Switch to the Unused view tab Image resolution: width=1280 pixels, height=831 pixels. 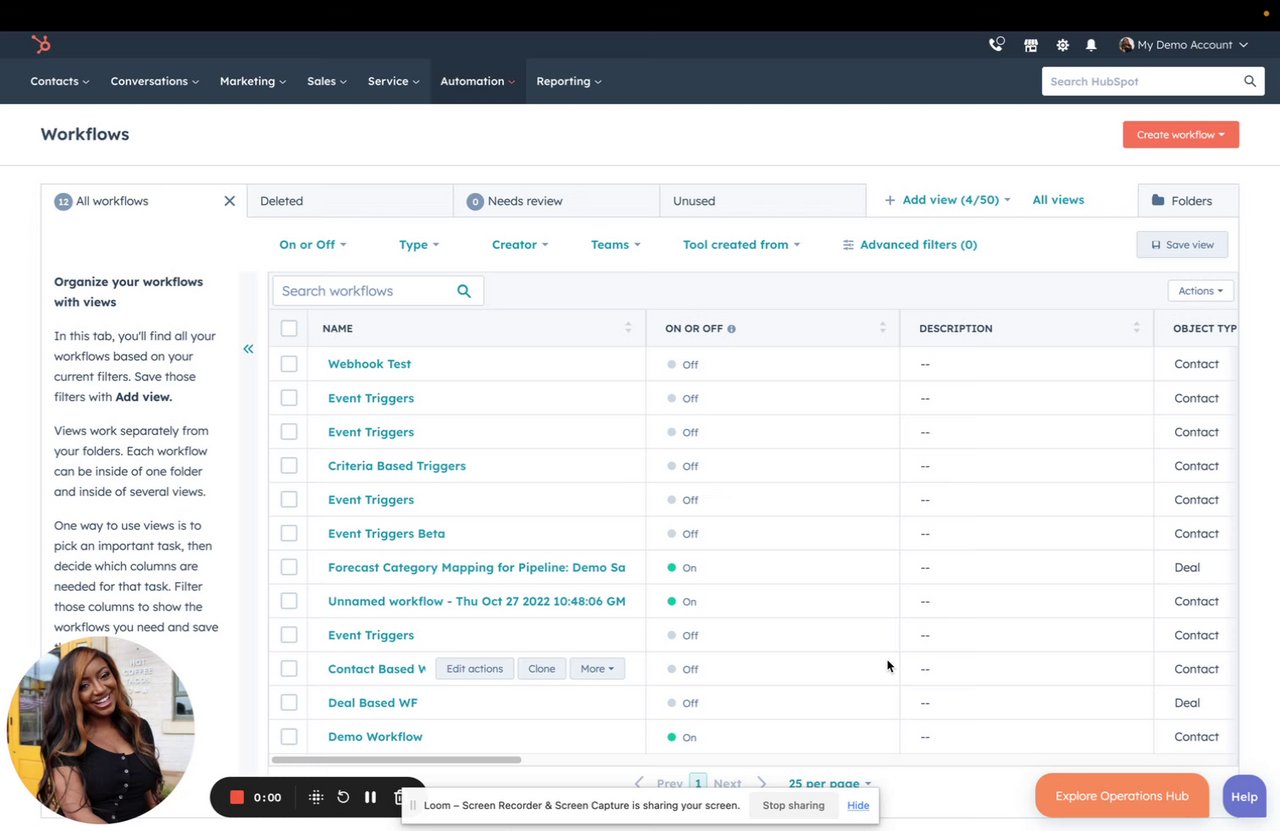pos(762,201)
